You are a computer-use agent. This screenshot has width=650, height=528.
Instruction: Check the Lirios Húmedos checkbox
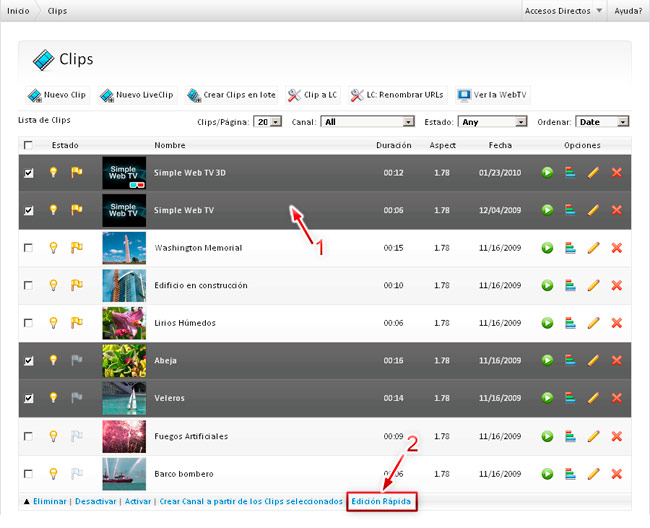click(x=28, y=323)
